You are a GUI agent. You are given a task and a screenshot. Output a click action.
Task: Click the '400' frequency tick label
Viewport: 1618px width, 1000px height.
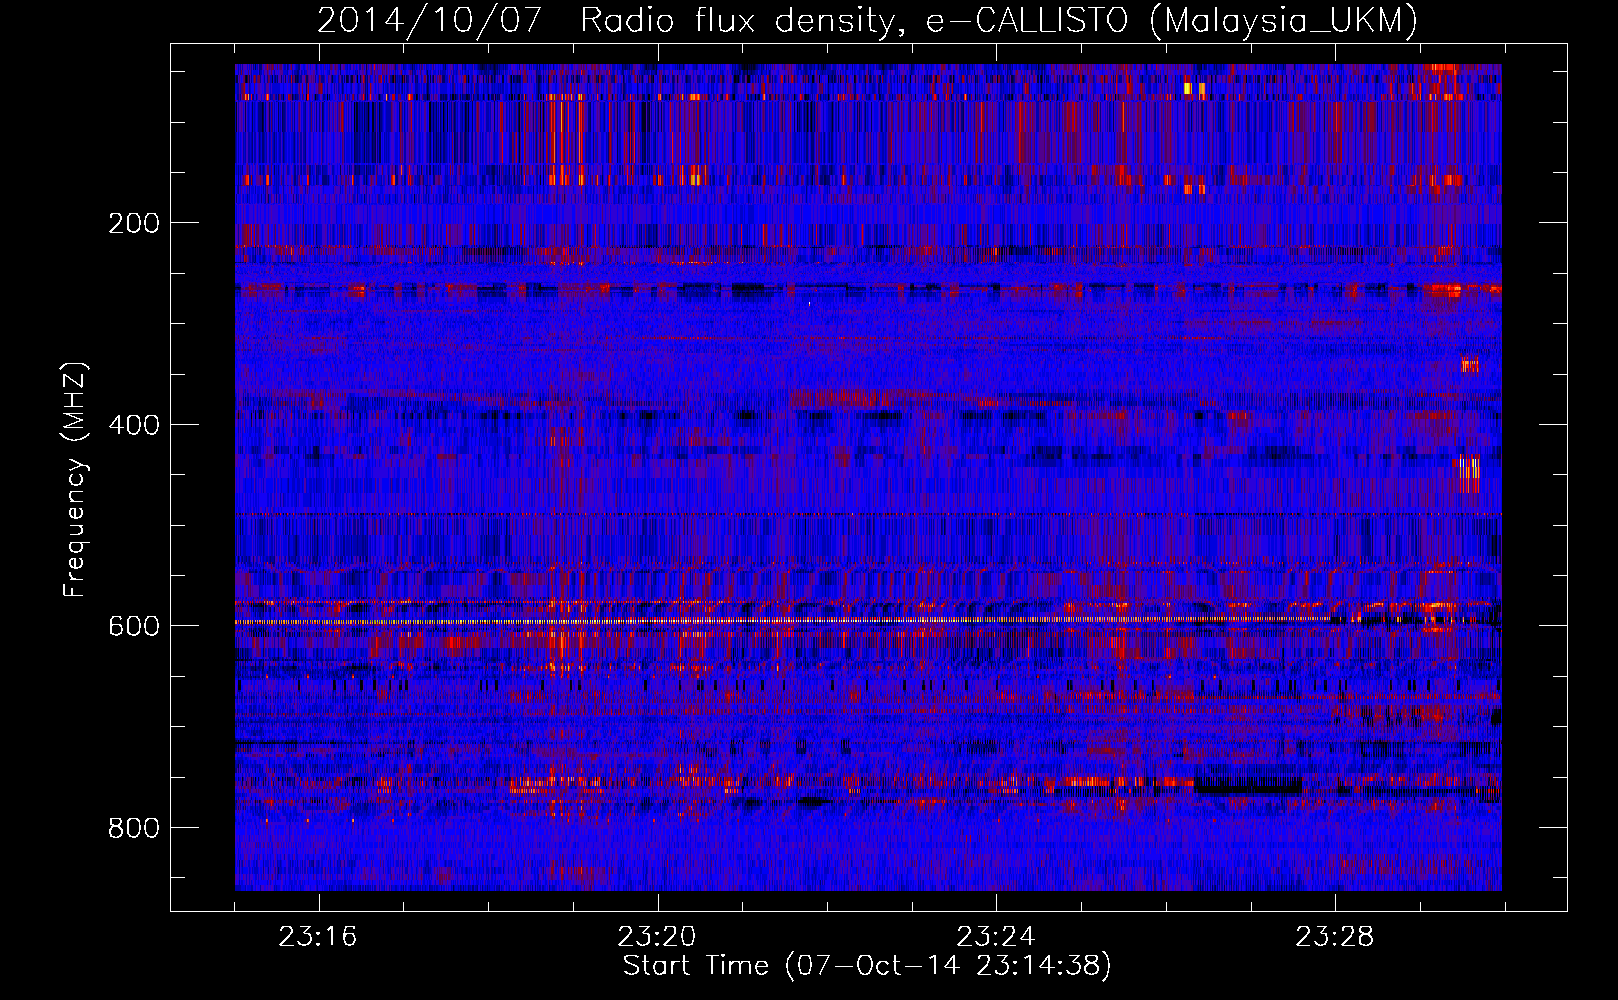coord(134,425)
